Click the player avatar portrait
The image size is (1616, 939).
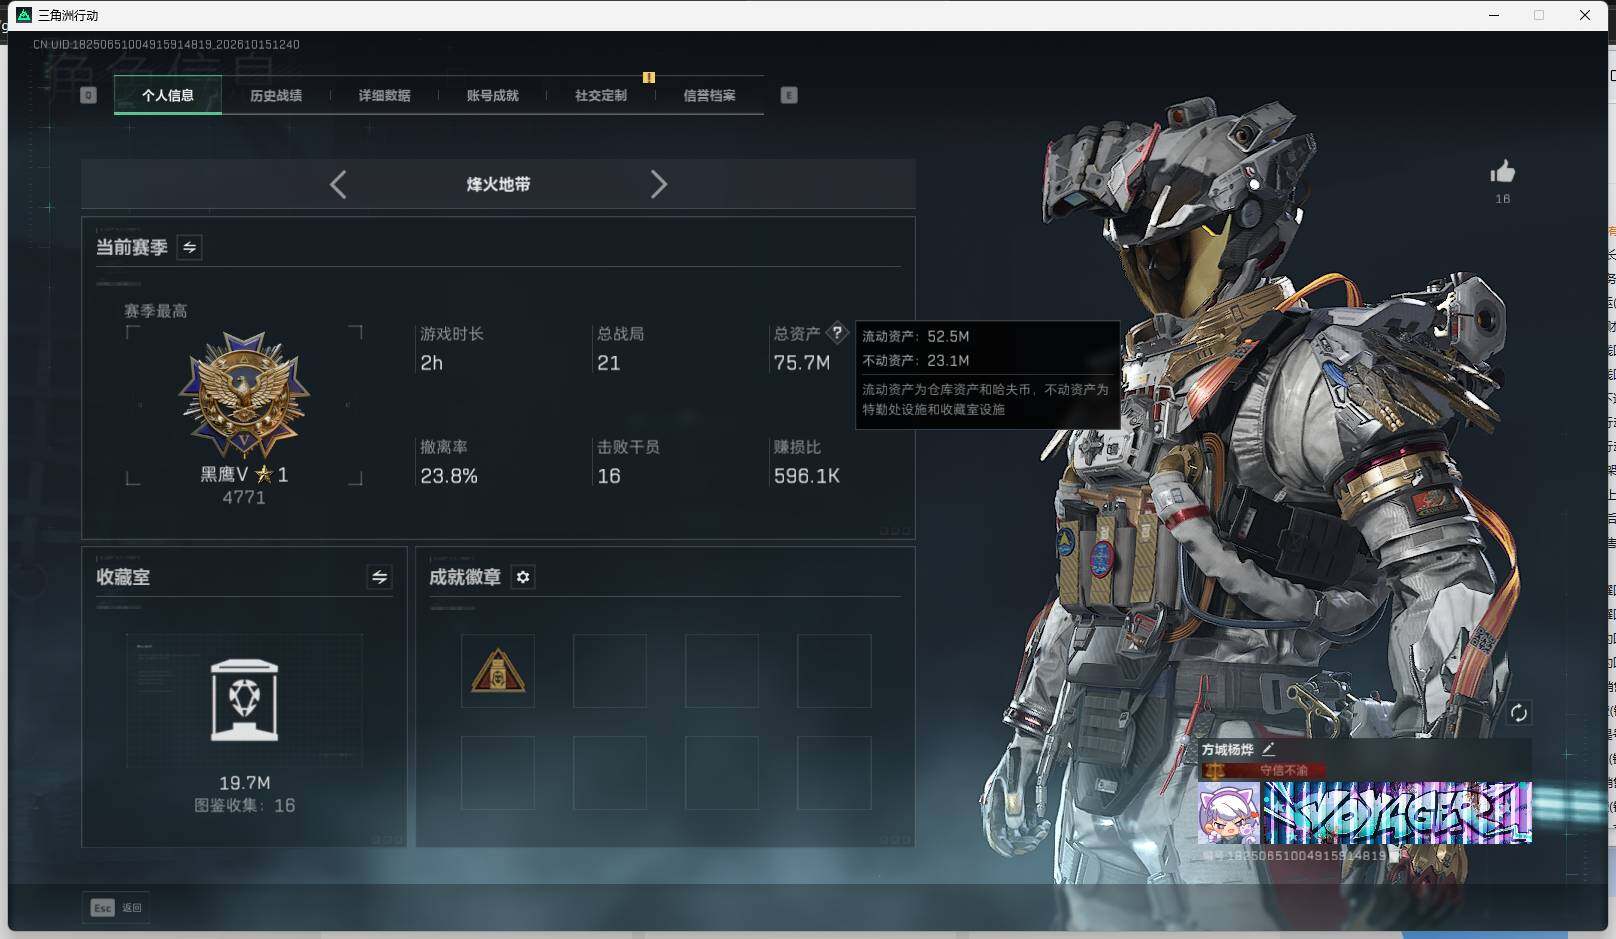(1229, 813)
